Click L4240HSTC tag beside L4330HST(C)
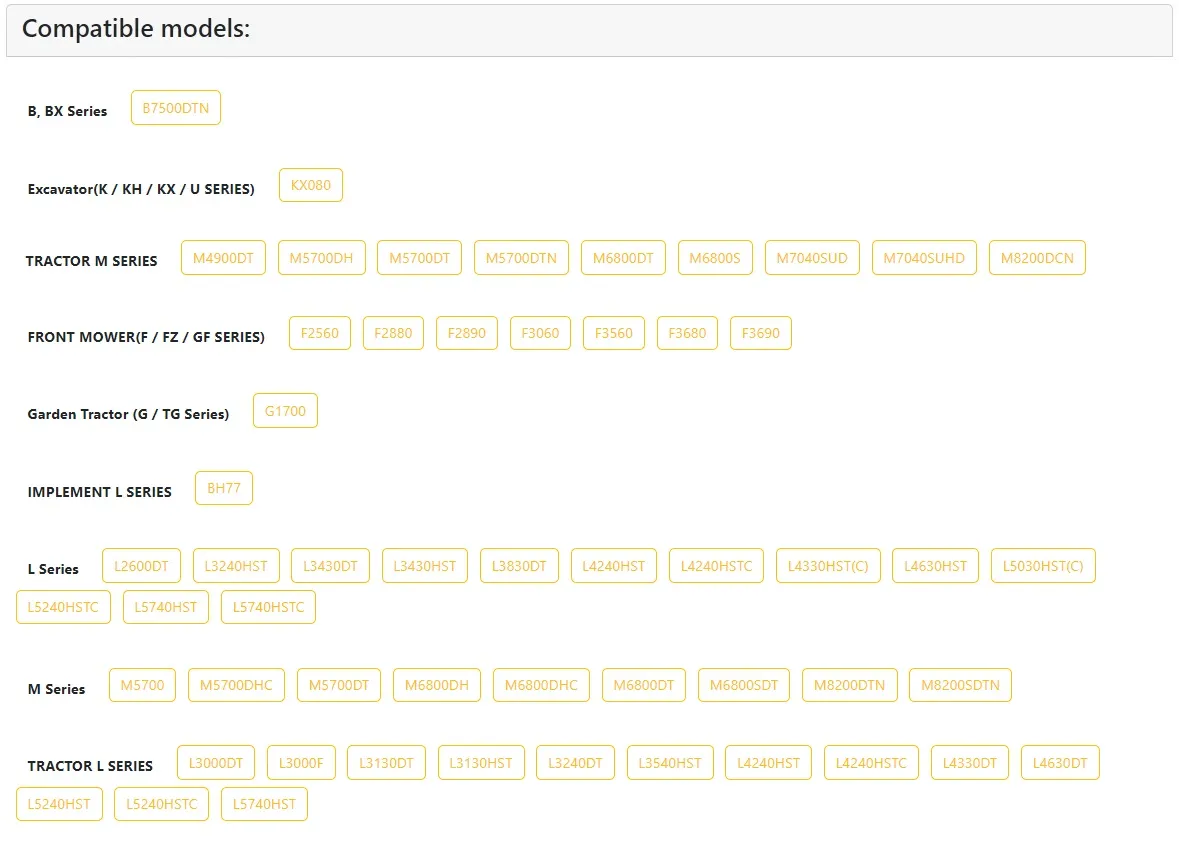The image size is (1179, 854). tap(717, 566)
